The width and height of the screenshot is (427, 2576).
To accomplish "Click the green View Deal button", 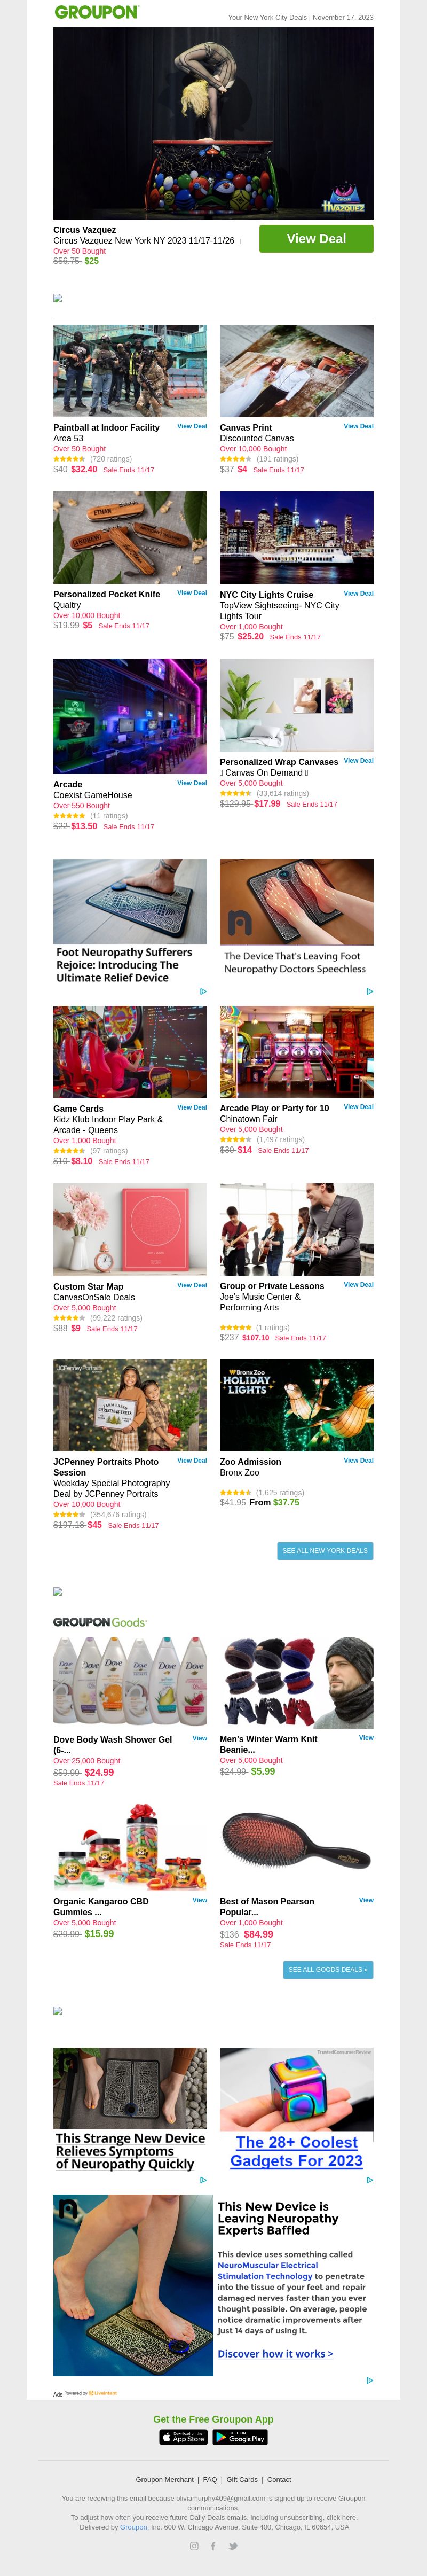I will [316, 239].
